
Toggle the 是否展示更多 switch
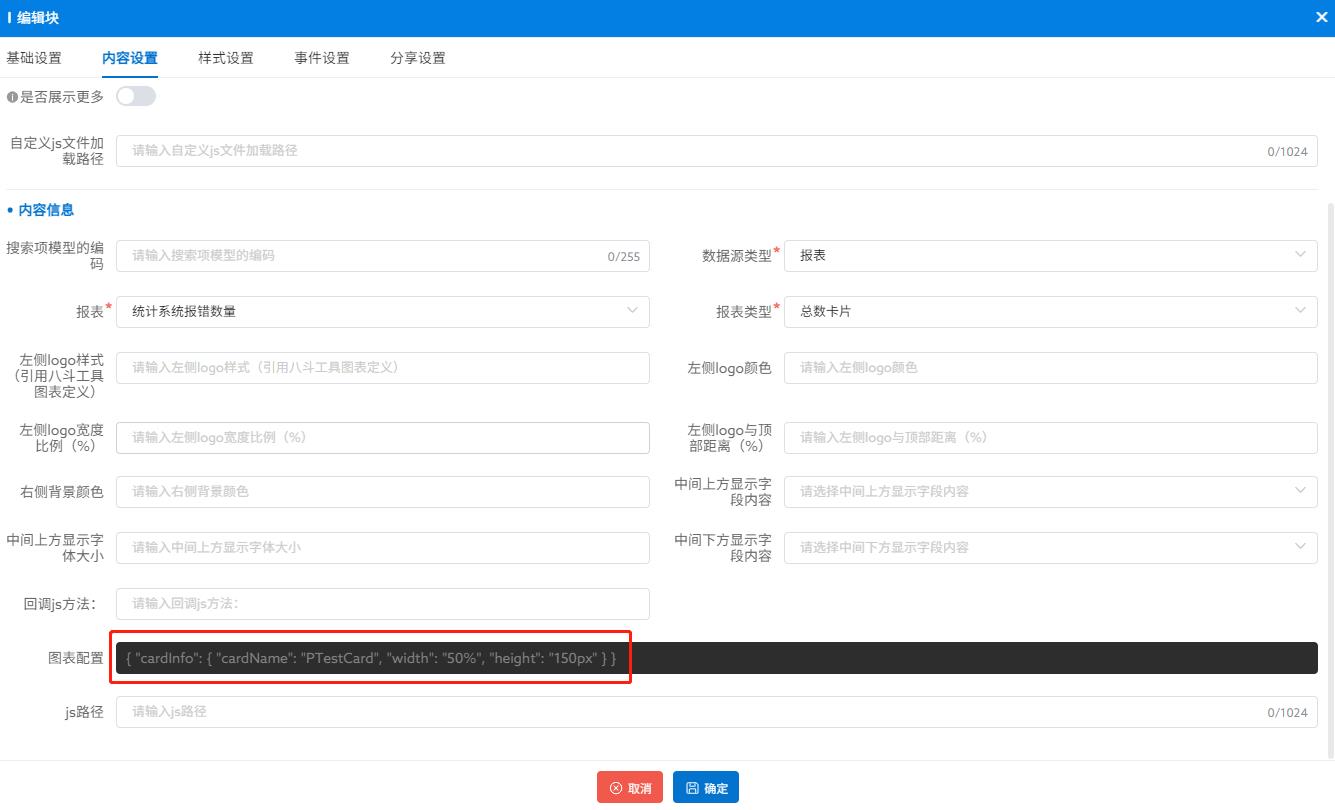point(136,96)
